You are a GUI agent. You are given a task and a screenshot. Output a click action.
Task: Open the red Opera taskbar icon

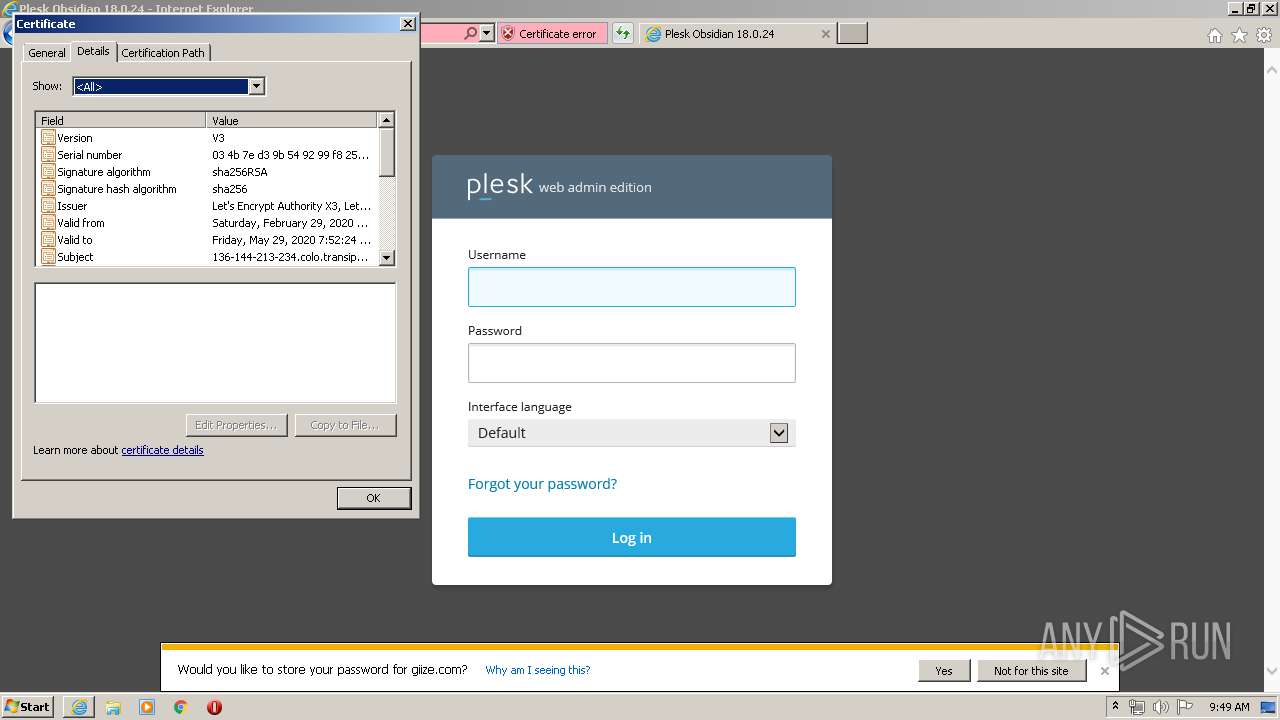(214, 707)
